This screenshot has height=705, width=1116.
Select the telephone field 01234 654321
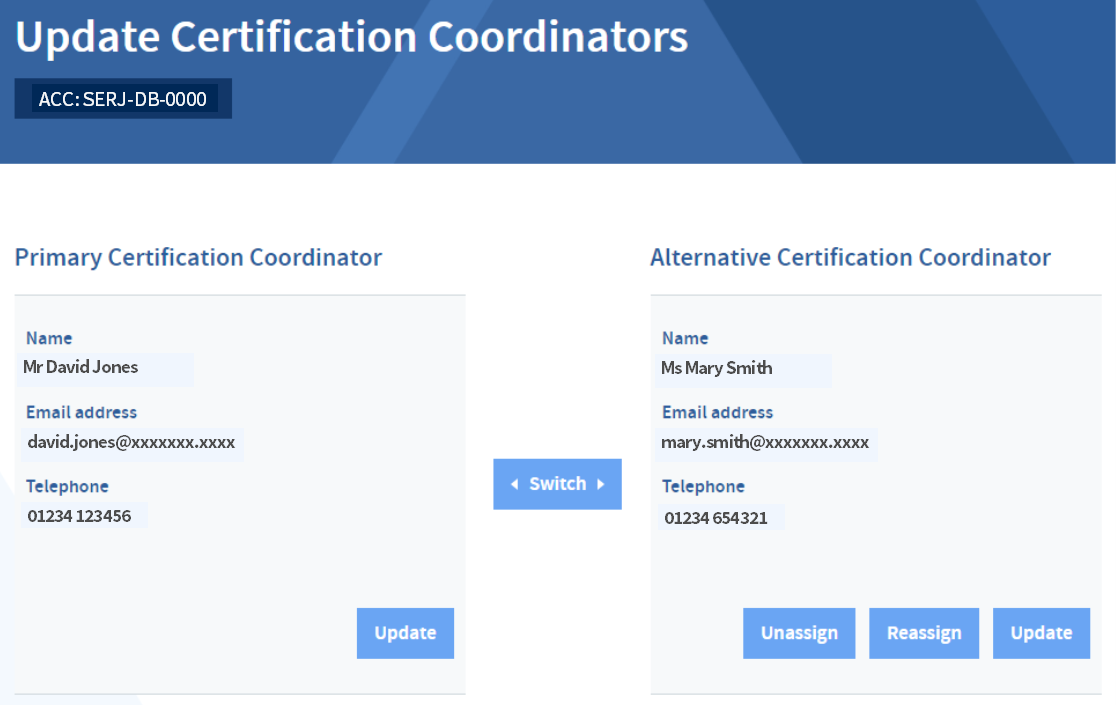click(721, 518)
